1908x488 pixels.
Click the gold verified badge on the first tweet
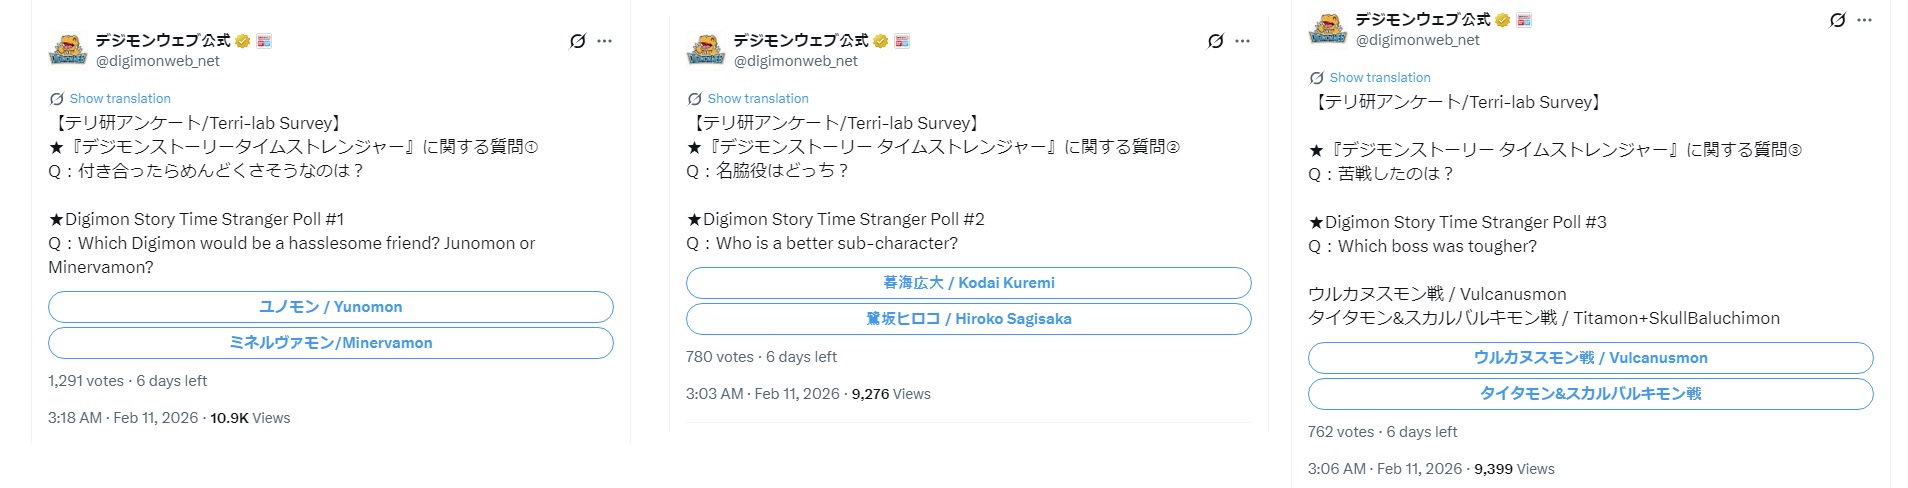(242, 41)
